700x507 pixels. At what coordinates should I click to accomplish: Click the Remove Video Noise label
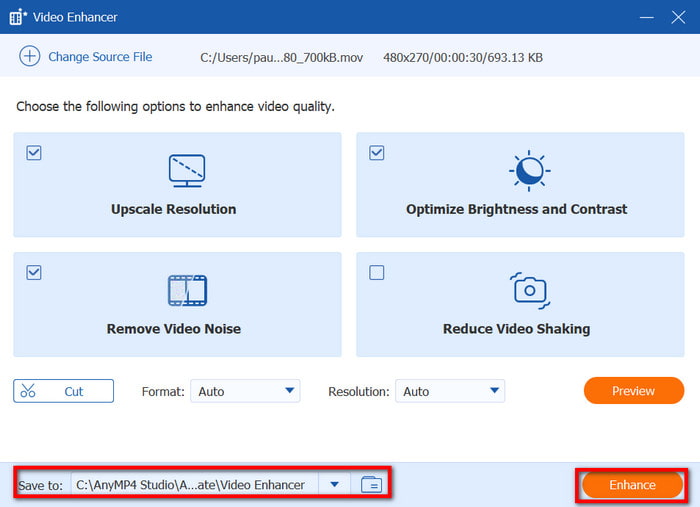pyautogui.click(x=174, y=329)
